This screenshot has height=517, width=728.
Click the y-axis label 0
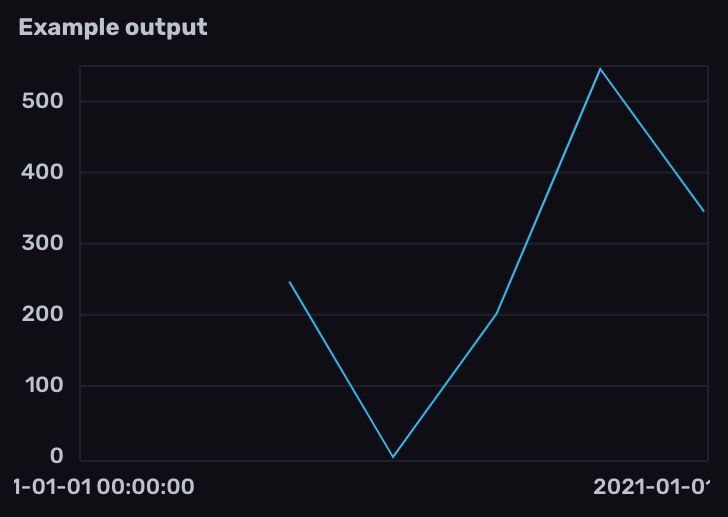(x=56, y=457)
